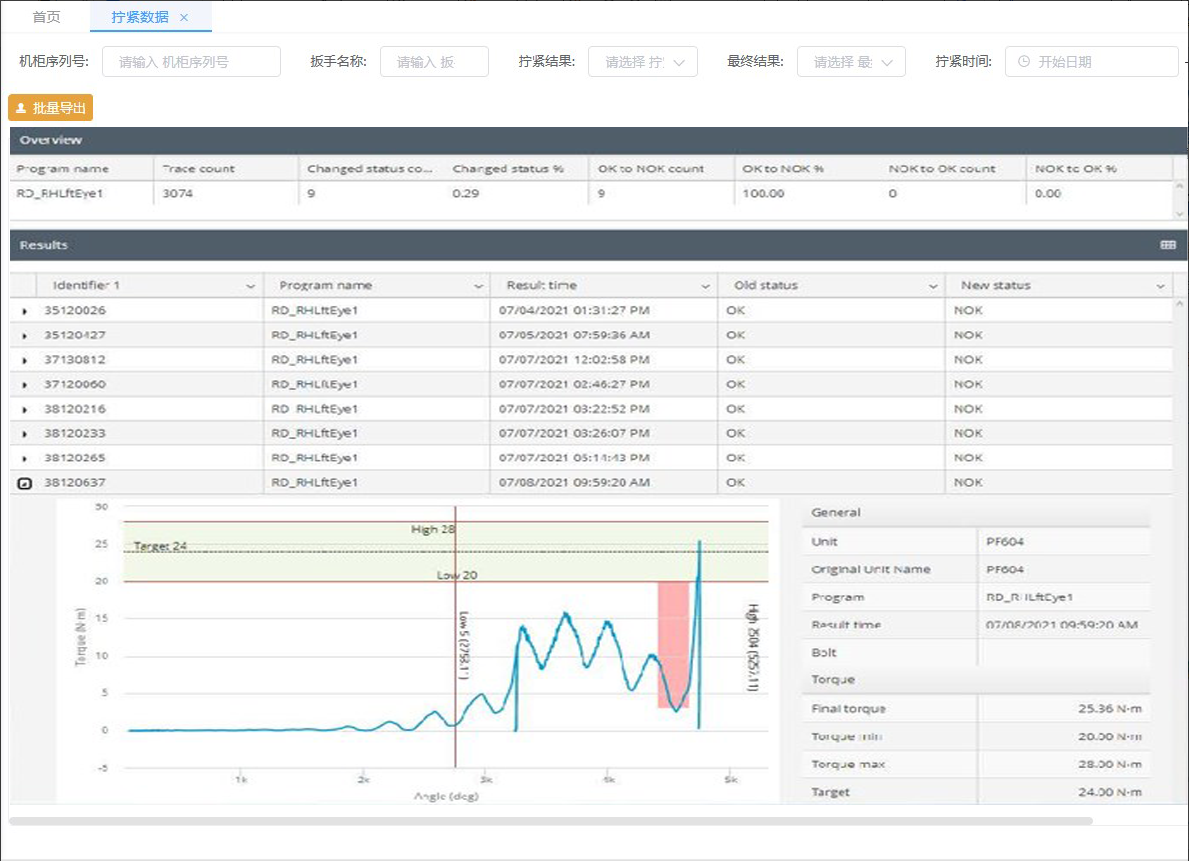
Task: Click the Low 20 limit label on chart
Action: tap(457, 575)
